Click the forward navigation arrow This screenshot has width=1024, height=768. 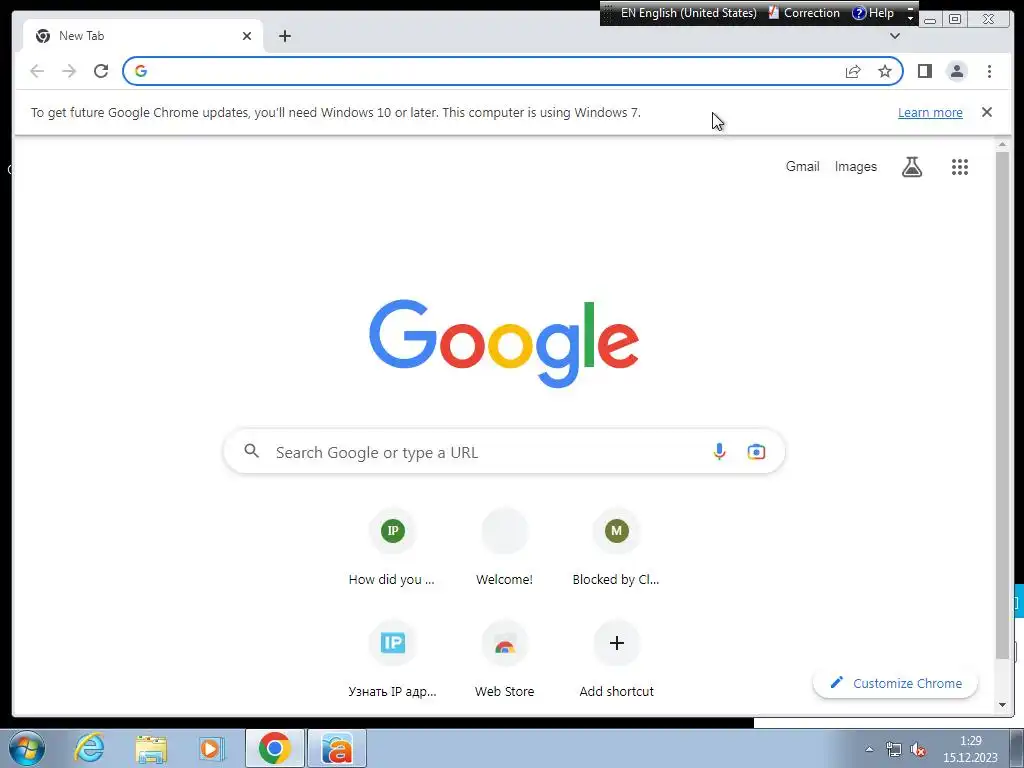click(69, 71)
